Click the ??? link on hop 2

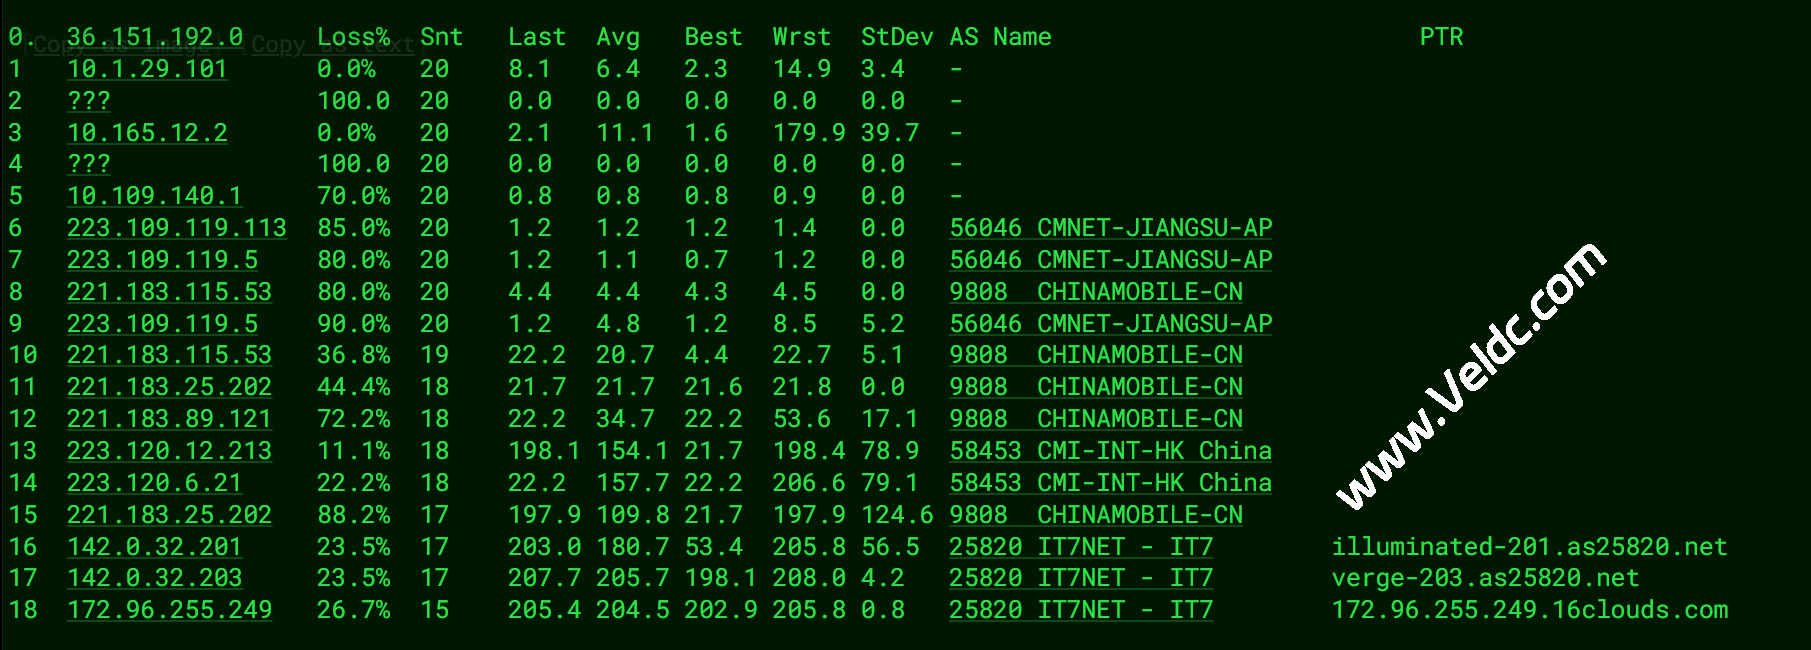pos(88,101)
